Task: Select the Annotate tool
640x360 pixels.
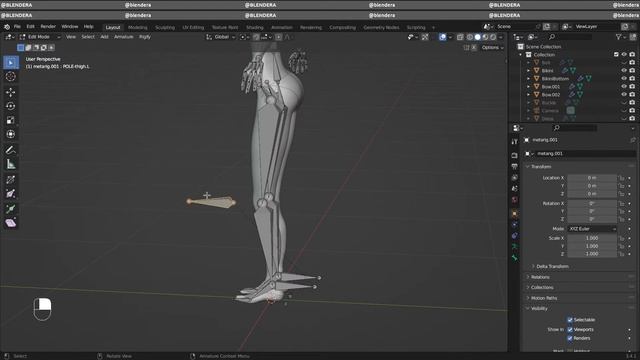Action: [11, 150]
